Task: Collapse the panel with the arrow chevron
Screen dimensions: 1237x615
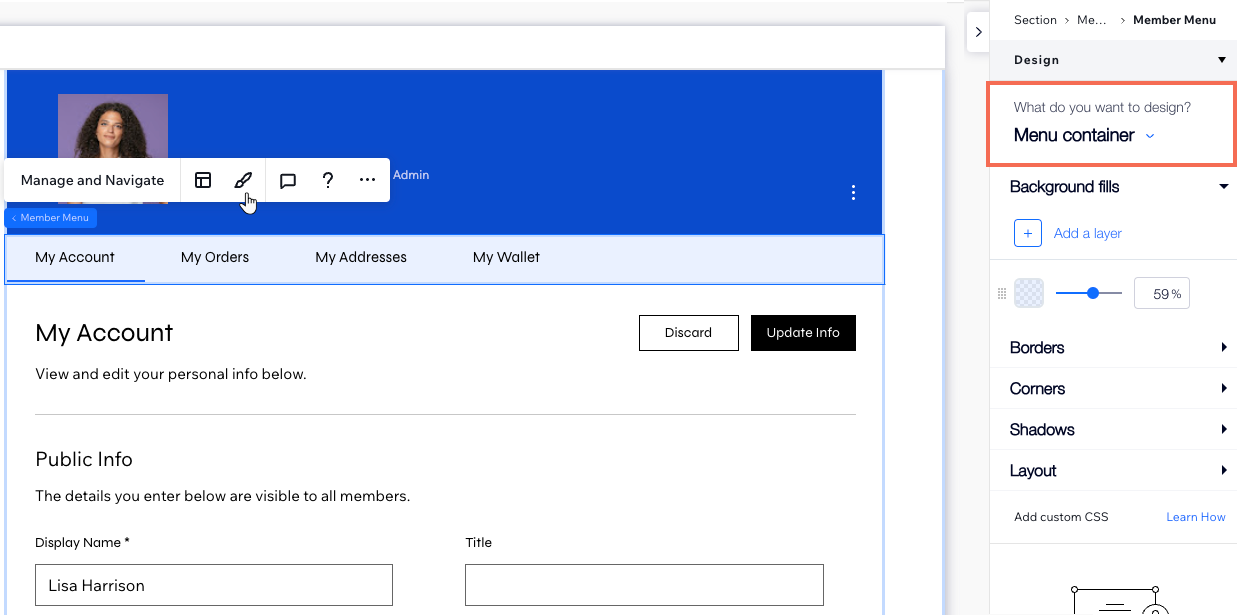Action: (x=978, y=31)
